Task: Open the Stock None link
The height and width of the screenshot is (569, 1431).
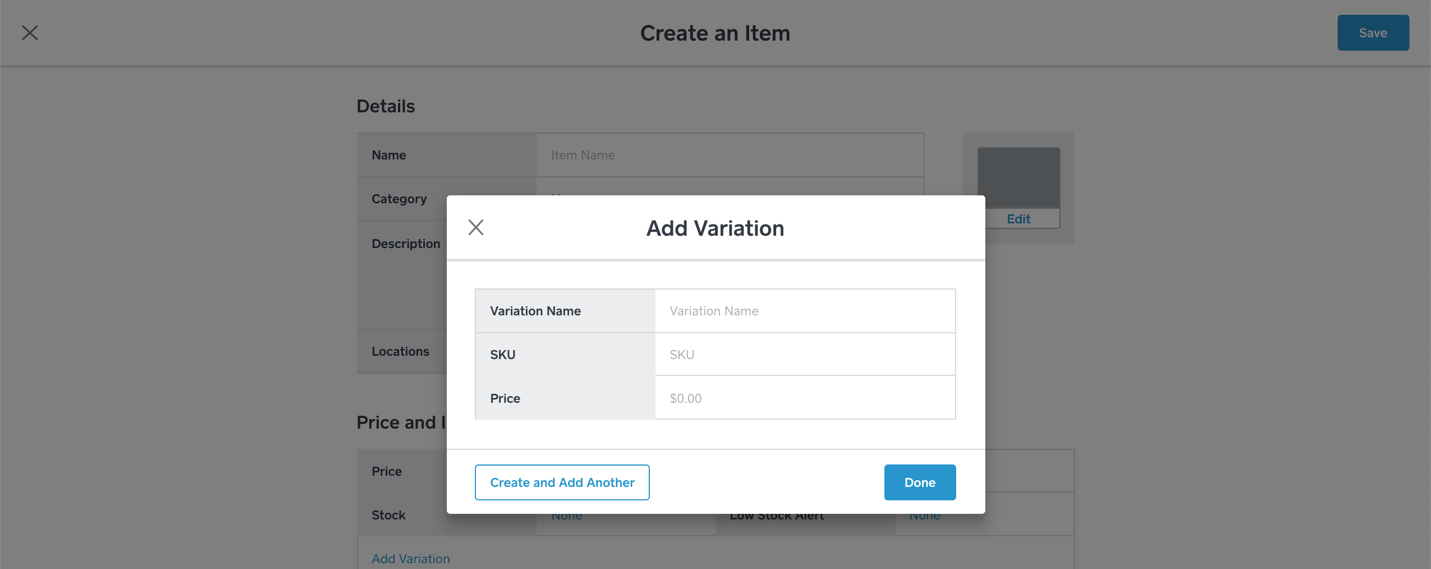Action: point(566,516)
